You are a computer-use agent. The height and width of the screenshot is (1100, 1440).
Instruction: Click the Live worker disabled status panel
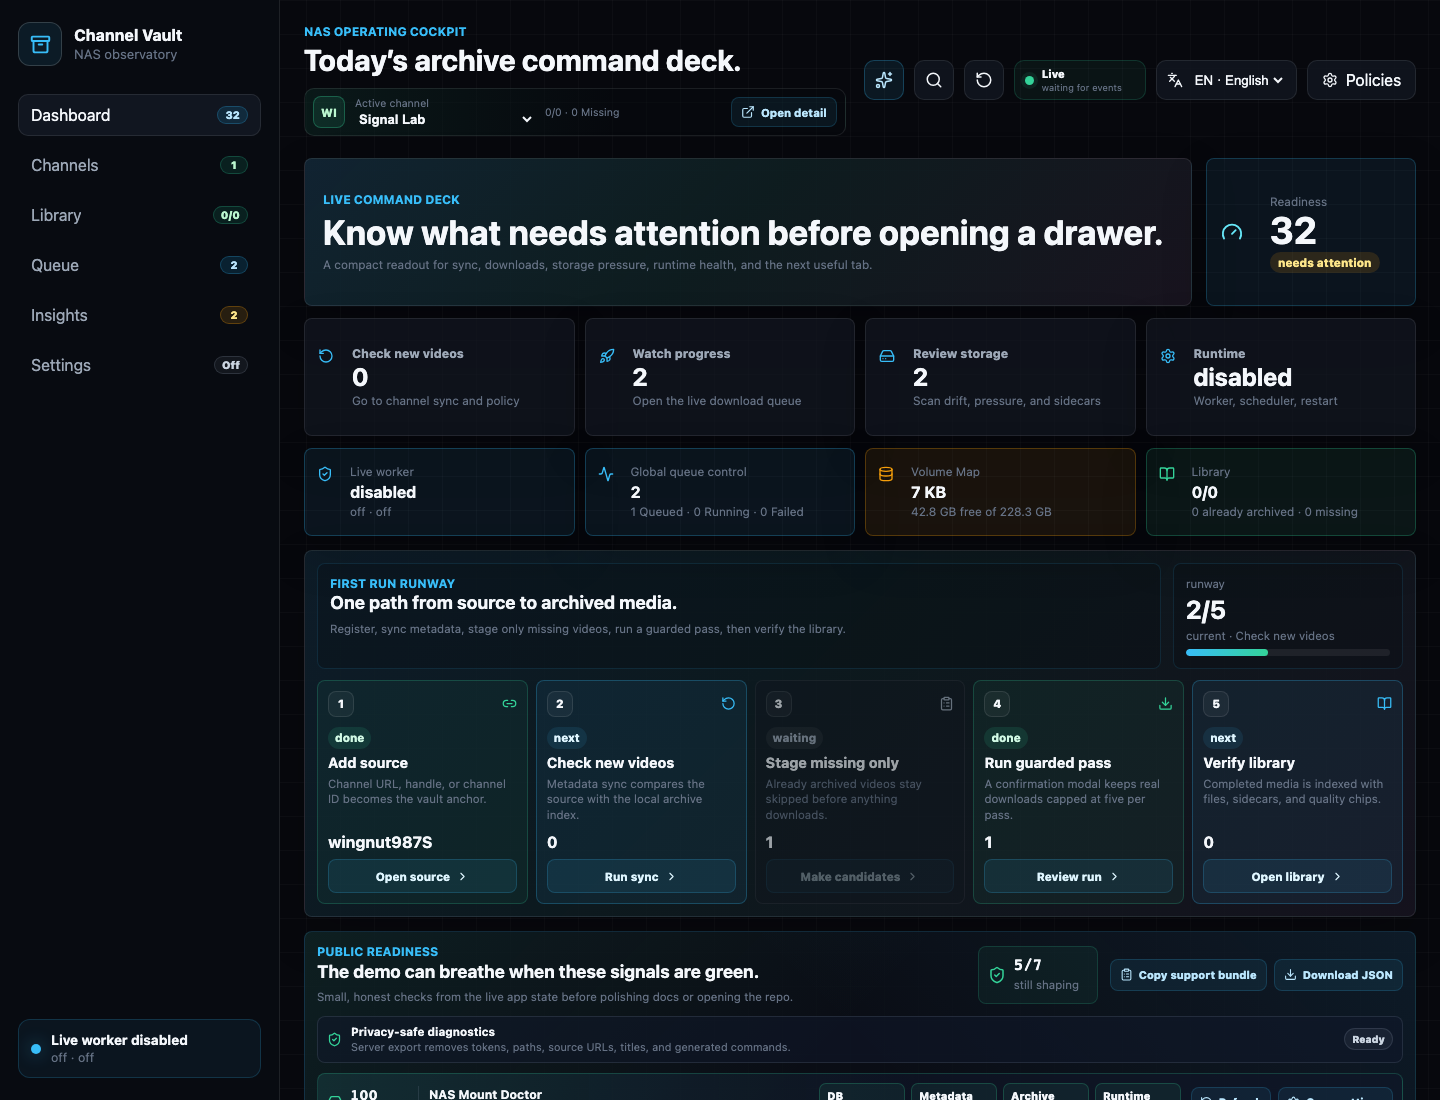click(x=139, y=1048)
